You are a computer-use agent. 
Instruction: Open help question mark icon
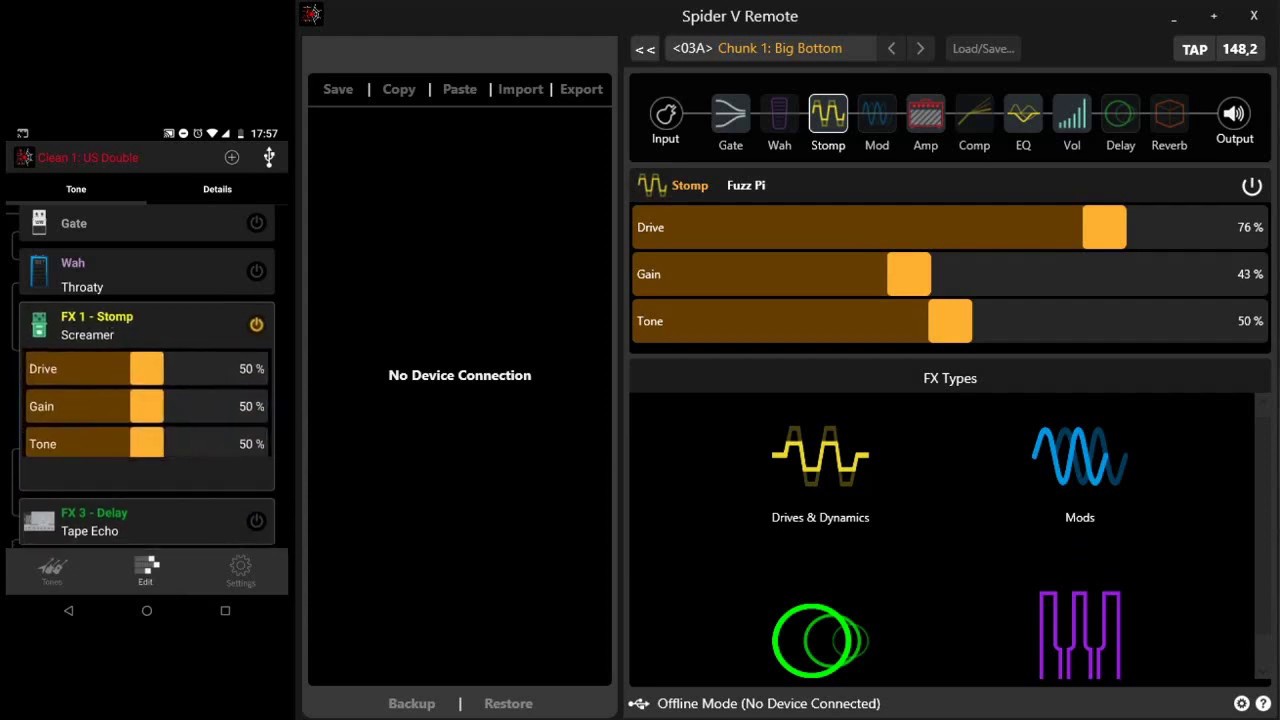click(1263, 704)
